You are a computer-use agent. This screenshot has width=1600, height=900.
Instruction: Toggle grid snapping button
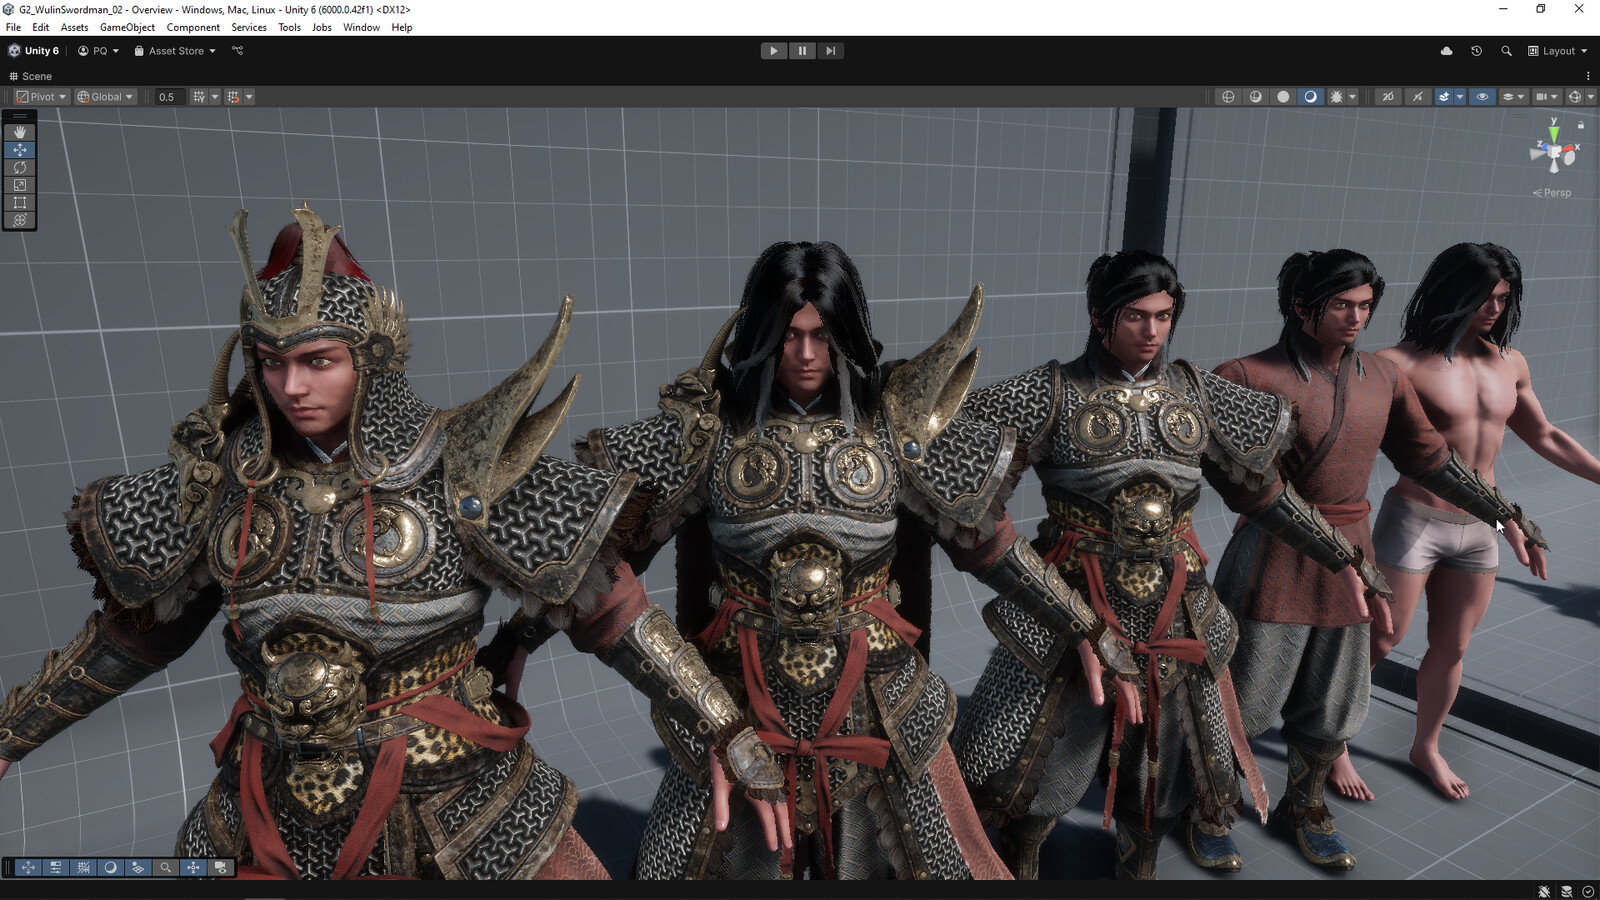233,97
